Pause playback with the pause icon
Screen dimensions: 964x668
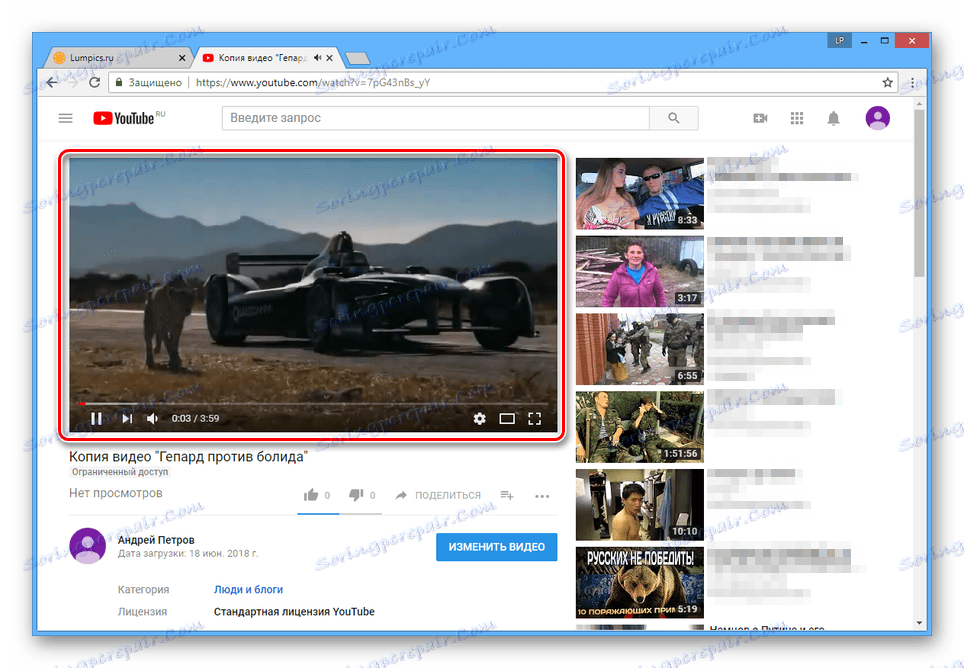[x=96, y=419]
